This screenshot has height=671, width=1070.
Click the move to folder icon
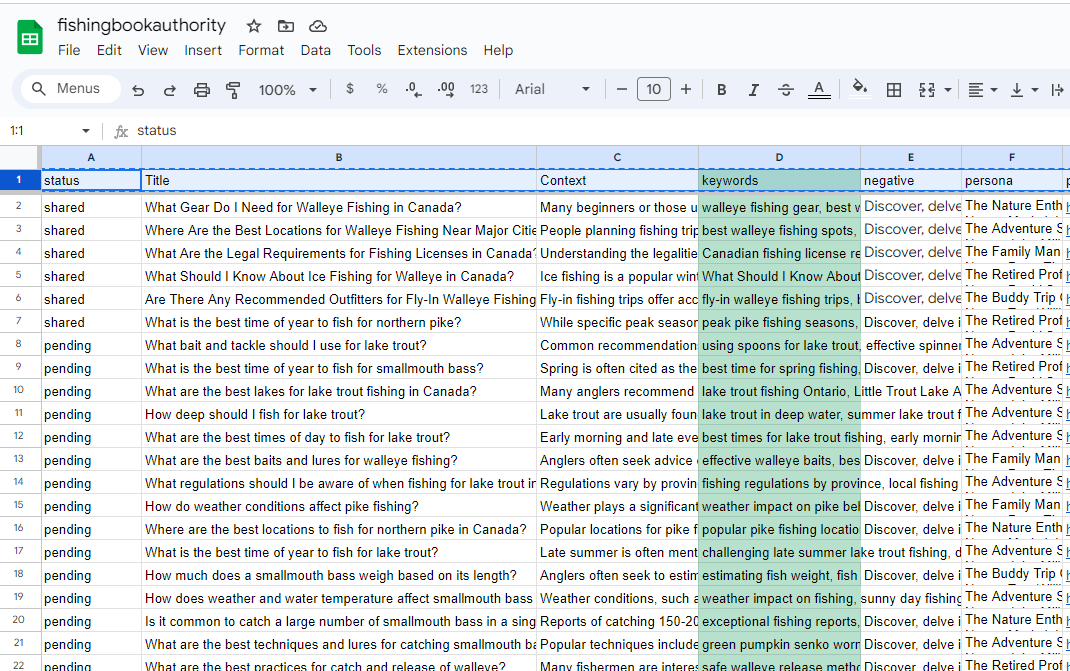(x=286, y=26)
